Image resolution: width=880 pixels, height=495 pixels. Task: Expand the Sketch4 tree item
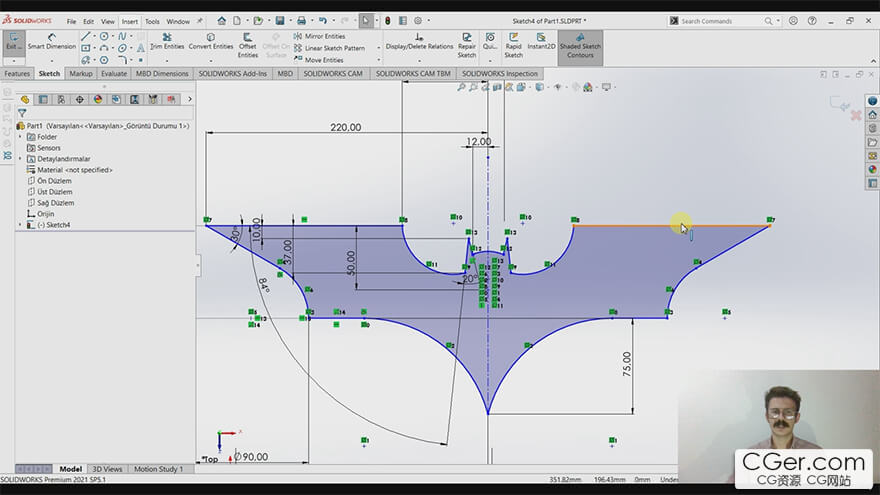[20, 224]
